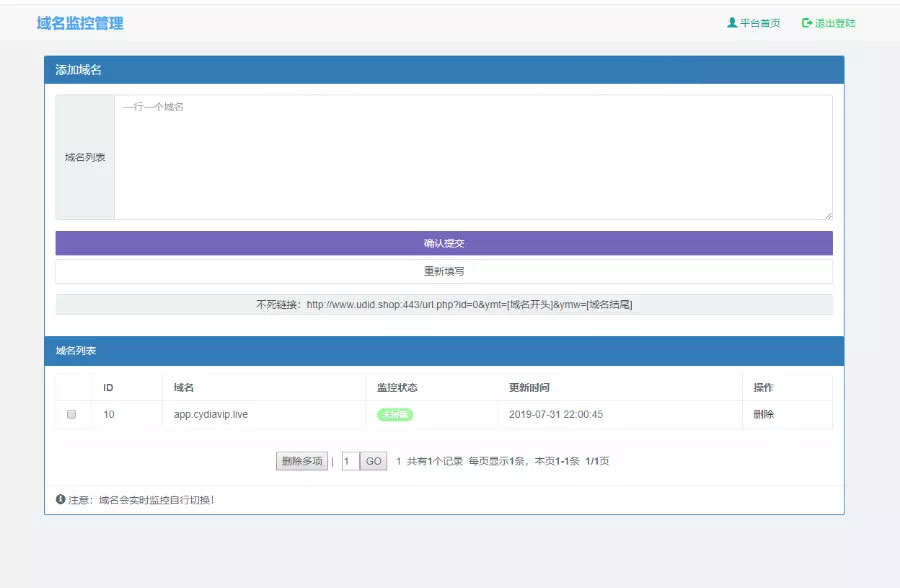Click the app.cydiavip.live domain cell

(x=210, y=414)
